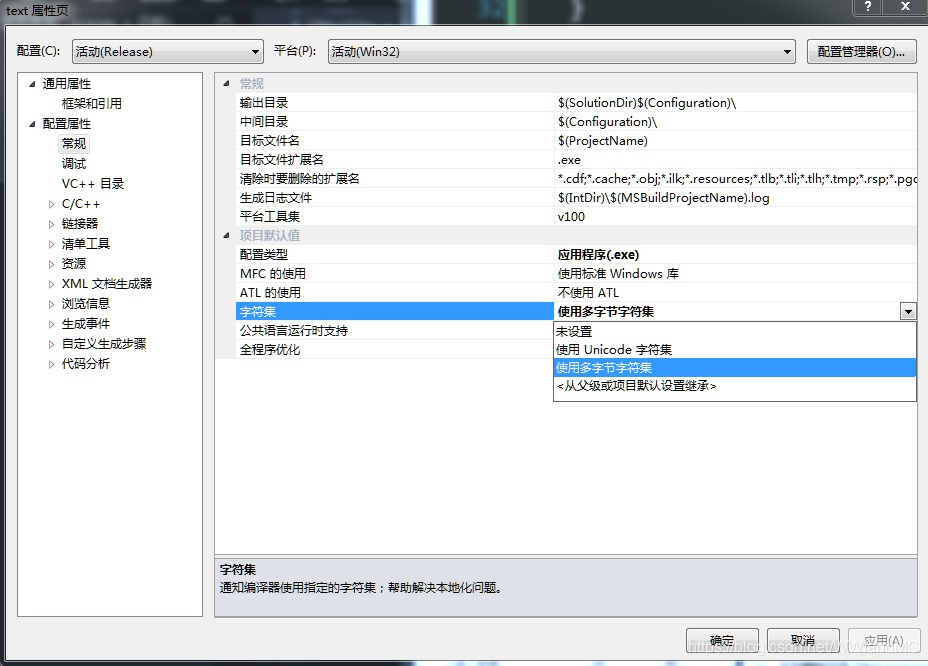Image resolution: width=928 pixels, height=666 pixels.
Task: Select the 公共语言运行时支持 property
Action: click(x=395, y=330)
